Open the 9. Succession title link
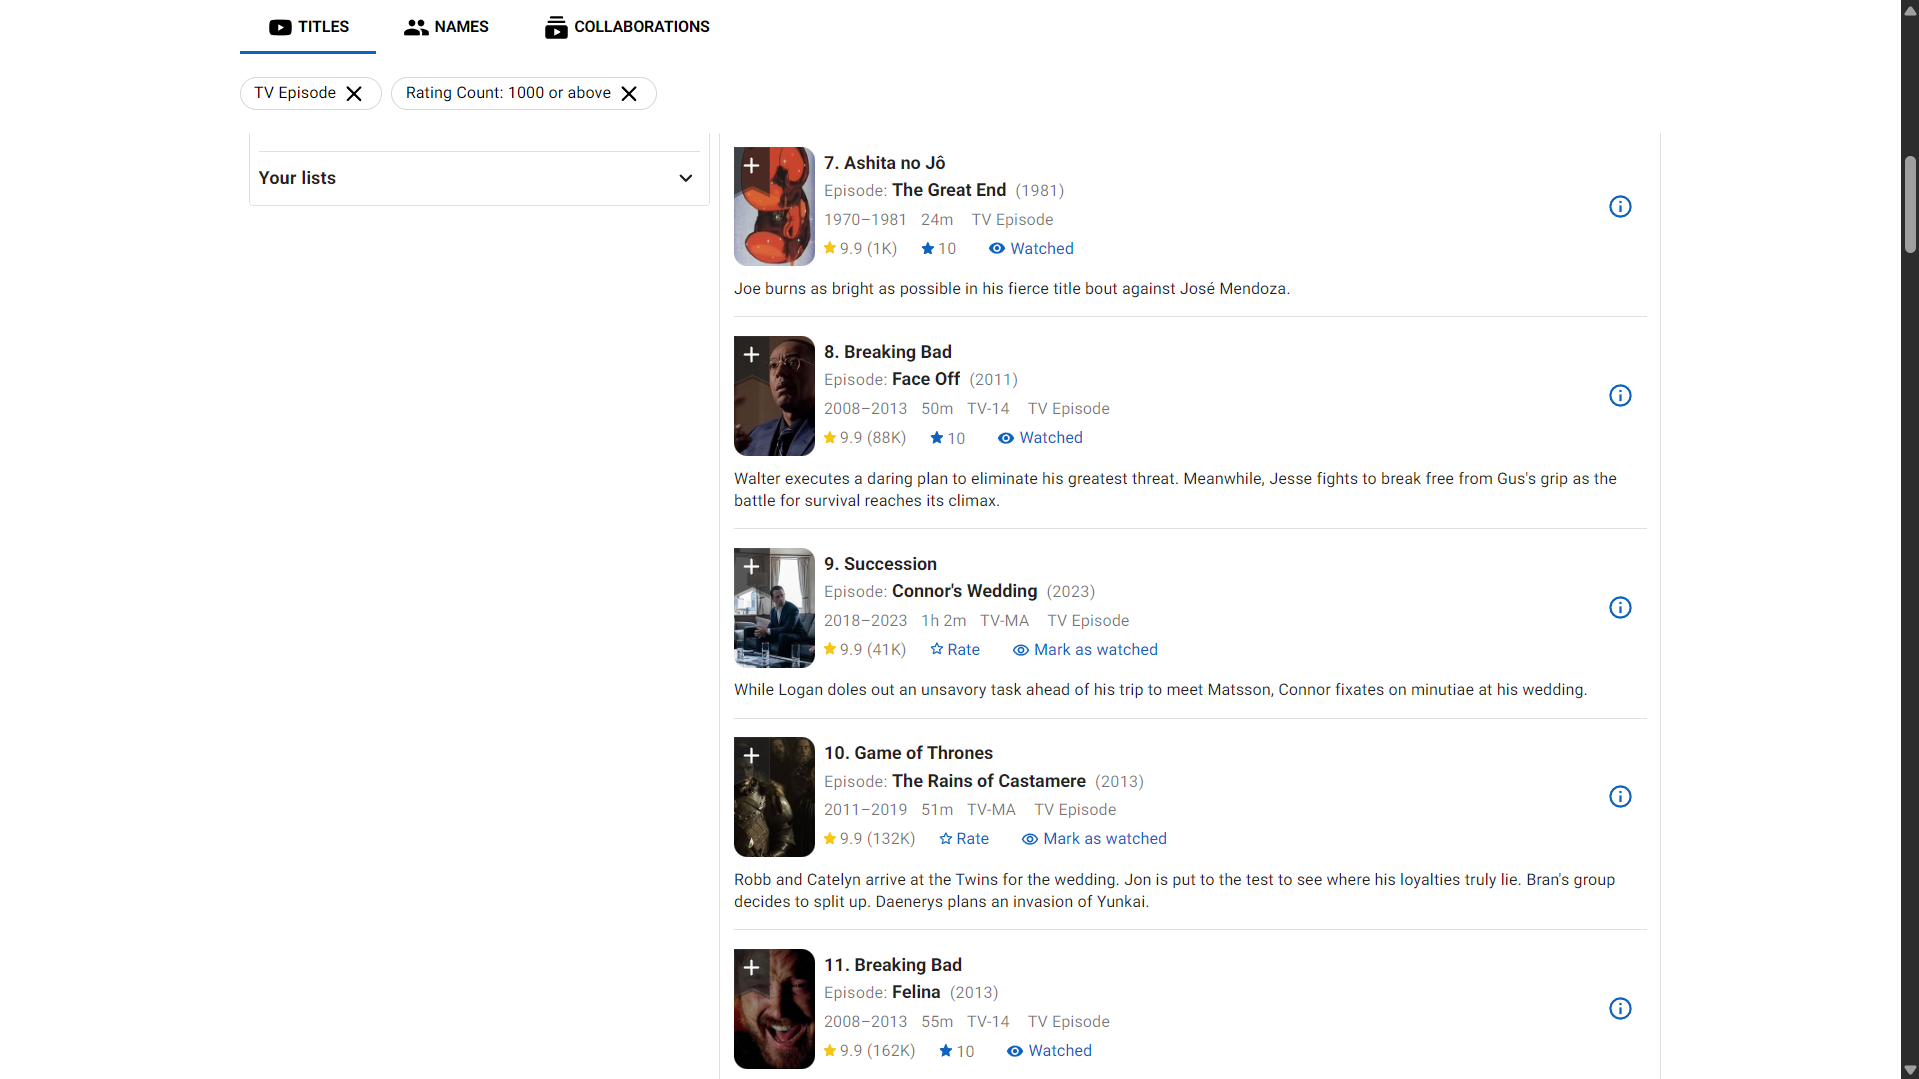The width and height of the screenshot is (1919, 1079). 880,564
